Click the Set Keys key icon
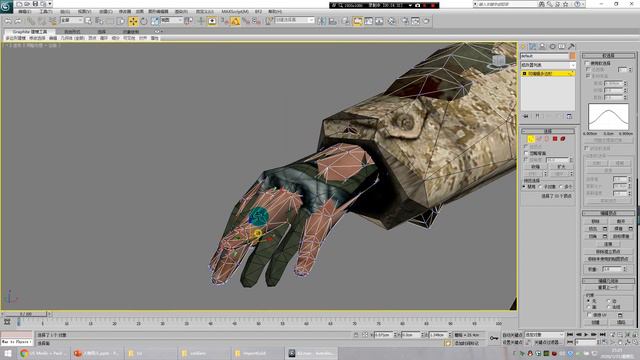 click(x=494, y=338)
